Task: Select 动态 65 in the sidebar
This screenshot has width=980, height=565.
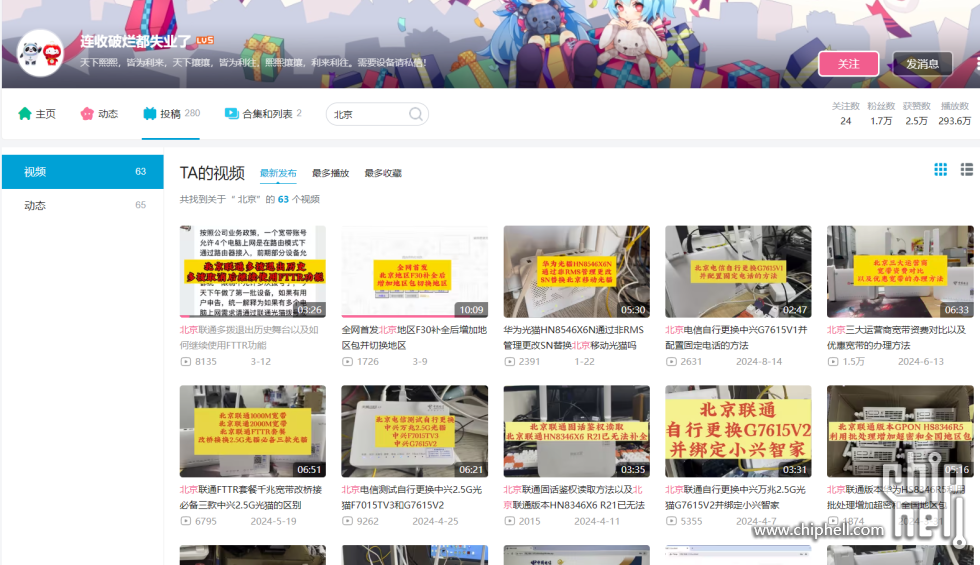Action: [82, 205]
